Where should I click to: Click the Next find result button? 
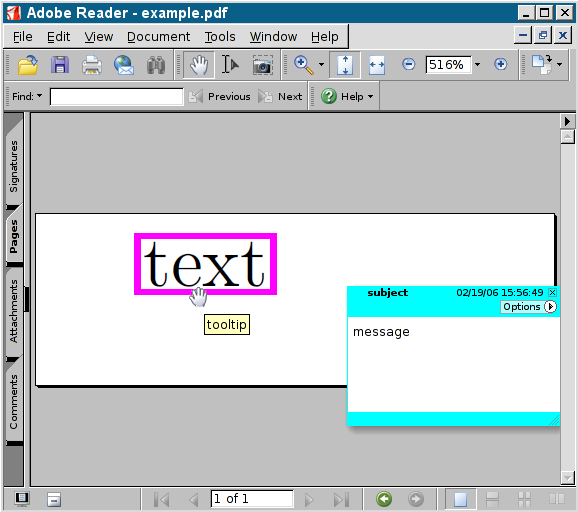click(x=280, y=97)
